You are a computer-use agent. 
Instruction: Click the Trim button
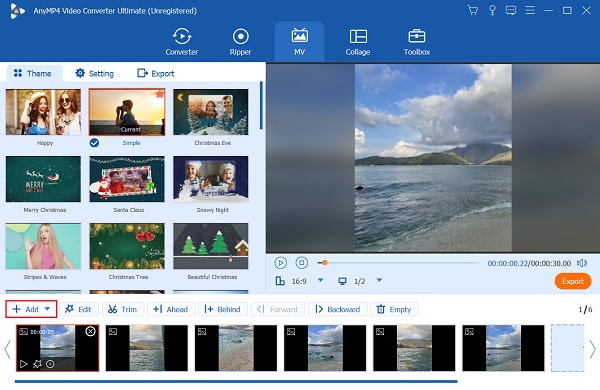(123, 309)
